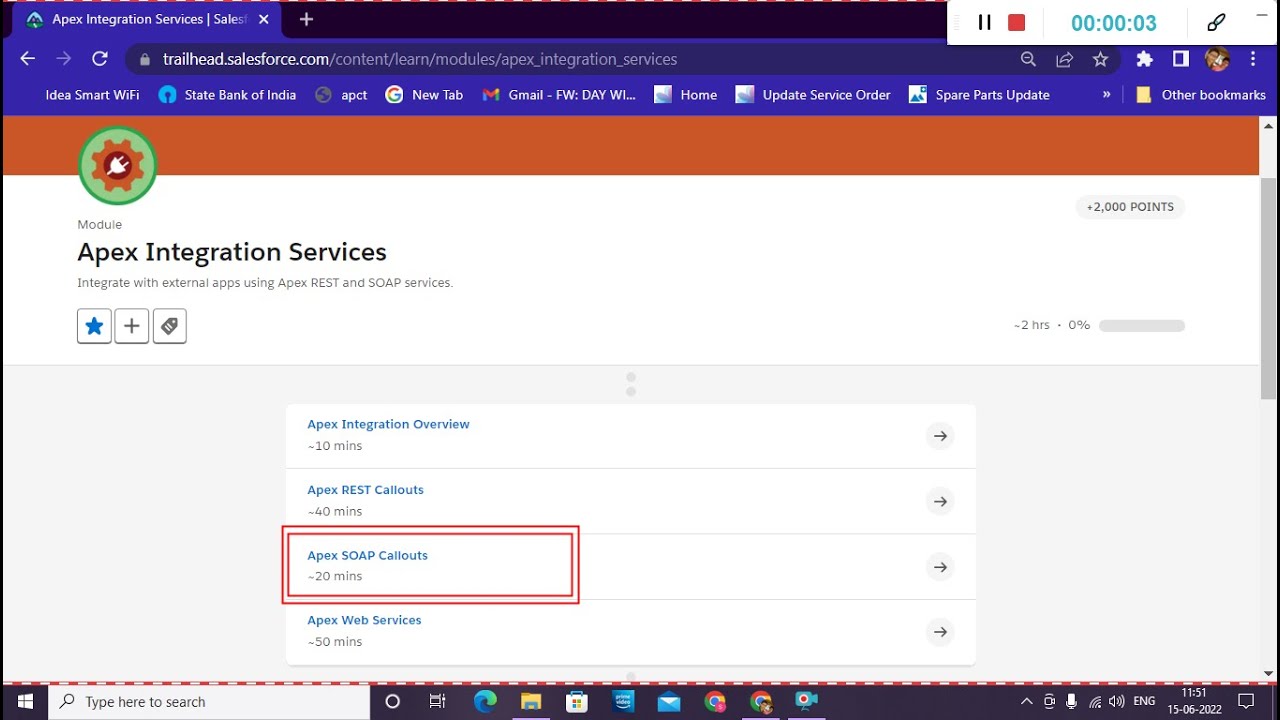Screen dimensions: 1280x720
Task: Click the browser back arrow
Action: point(27,59)
